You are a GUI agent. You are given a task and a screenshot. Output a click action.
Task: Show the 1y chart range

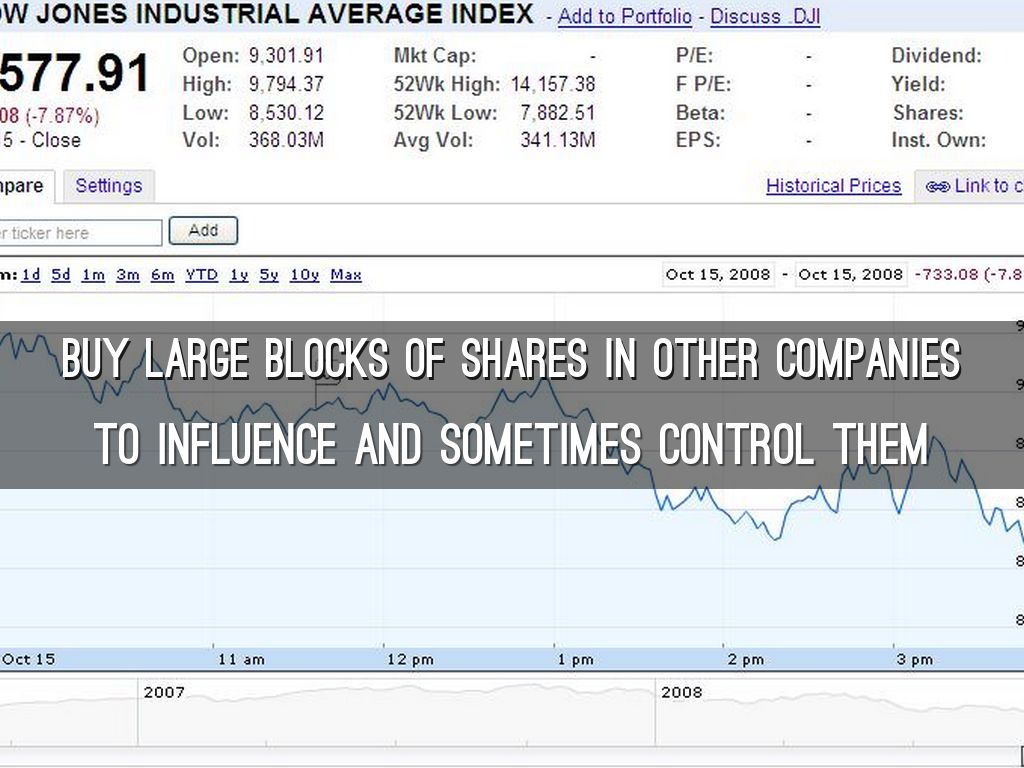(x=238, y=275)
